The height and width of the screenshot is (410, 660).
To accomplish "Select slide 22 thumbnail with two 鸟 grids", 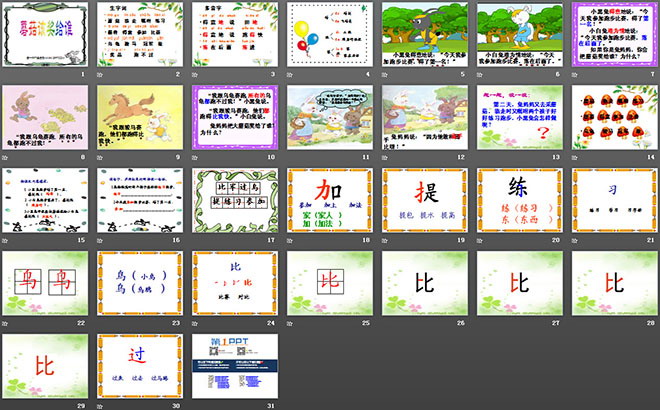I will pos(45,283).
